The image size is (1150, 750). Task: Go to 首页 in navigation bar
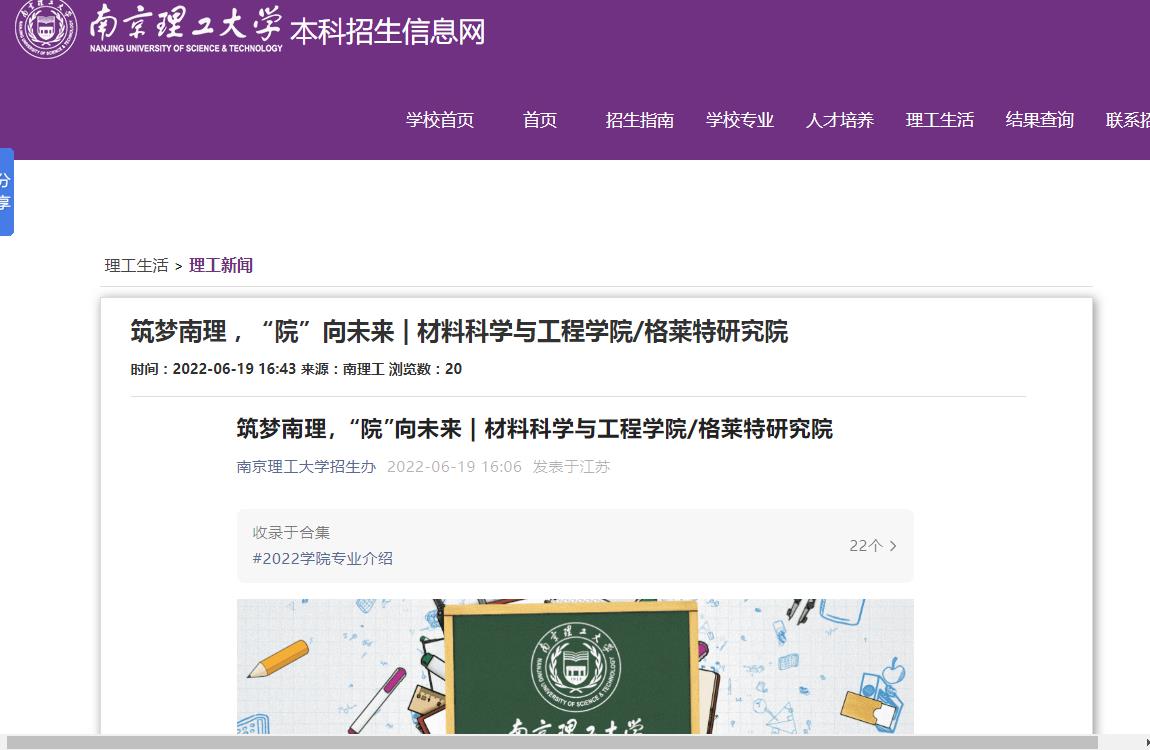(x=540, y=120)
